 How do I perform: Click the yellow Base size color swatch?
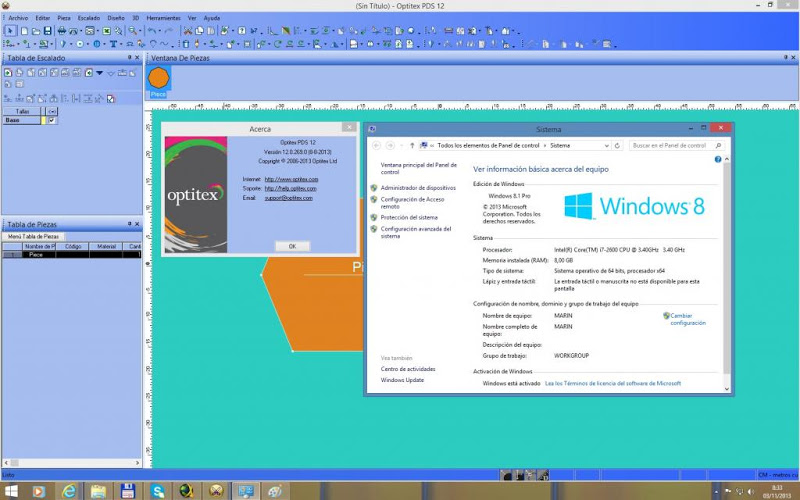point(43,120)
